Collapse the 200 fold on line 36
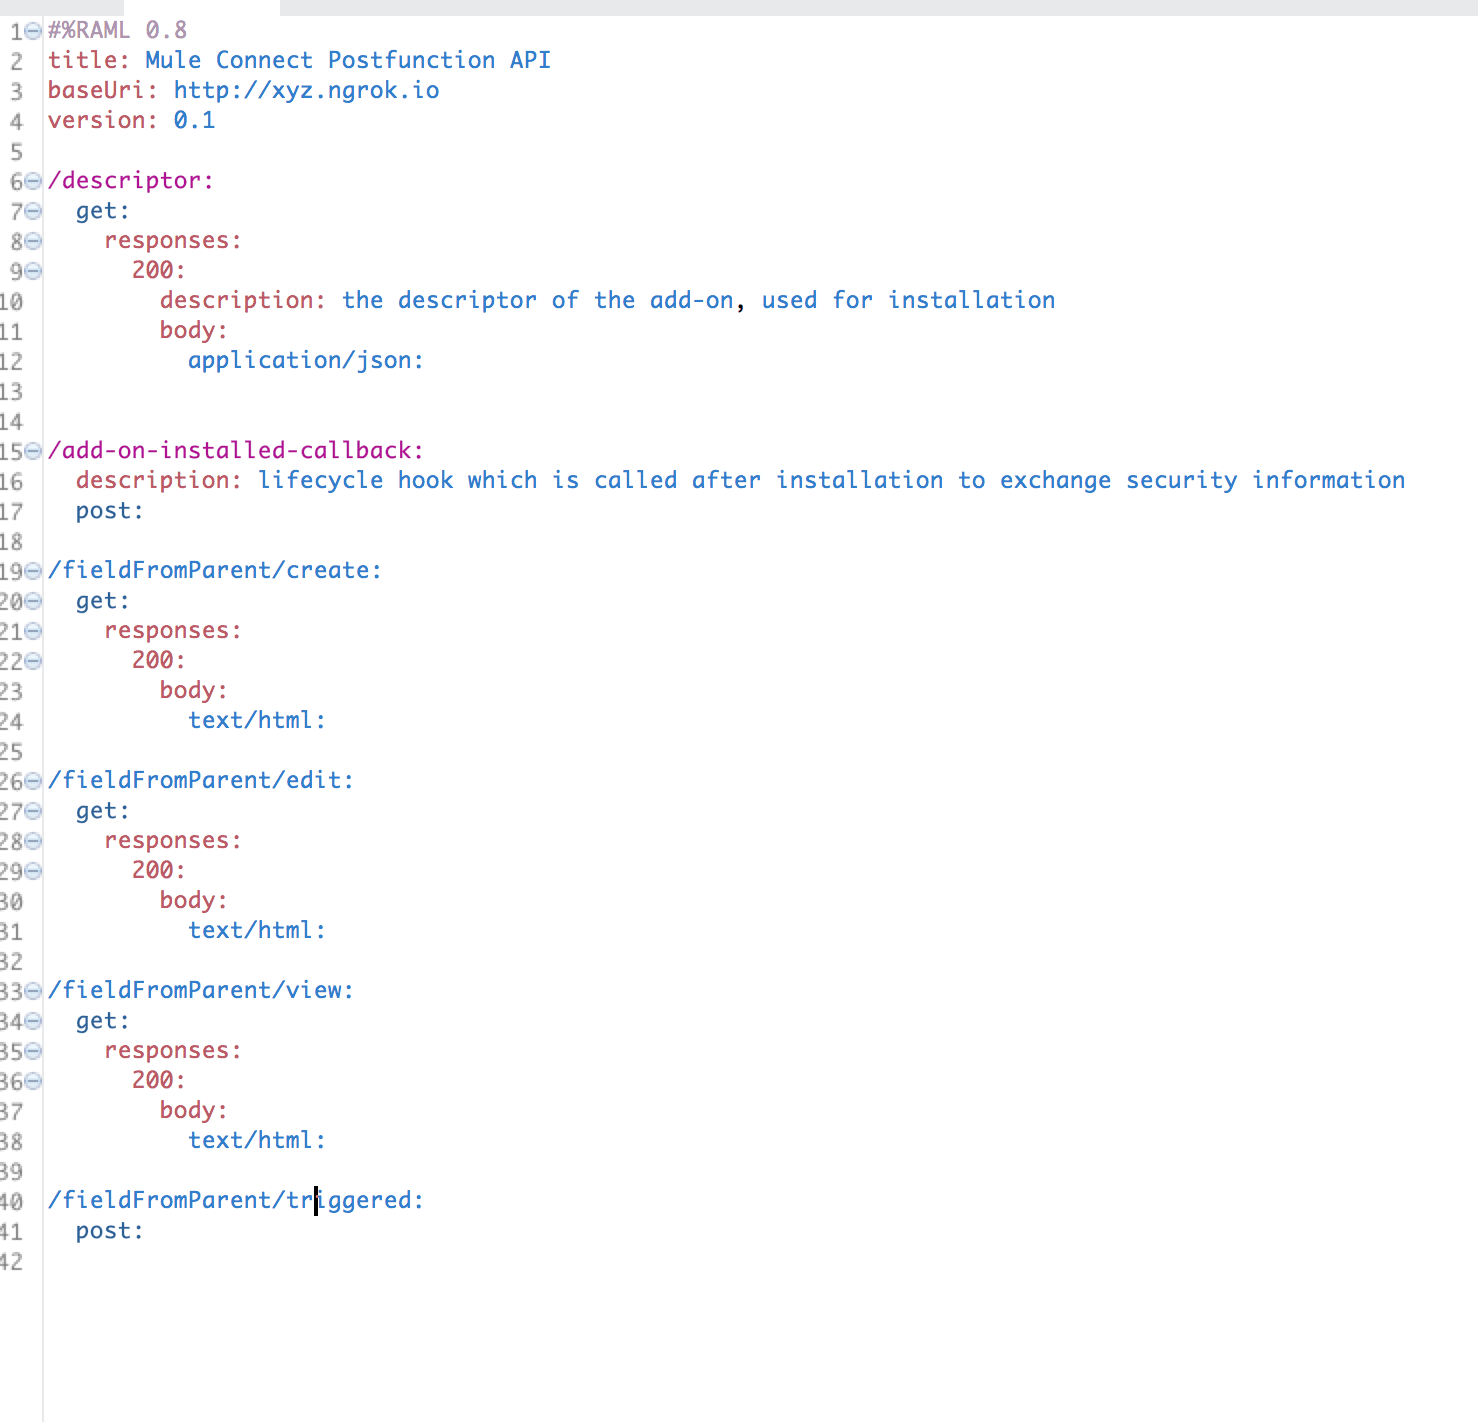This screenshot has height=1422, width=1478. [32, 1082]
